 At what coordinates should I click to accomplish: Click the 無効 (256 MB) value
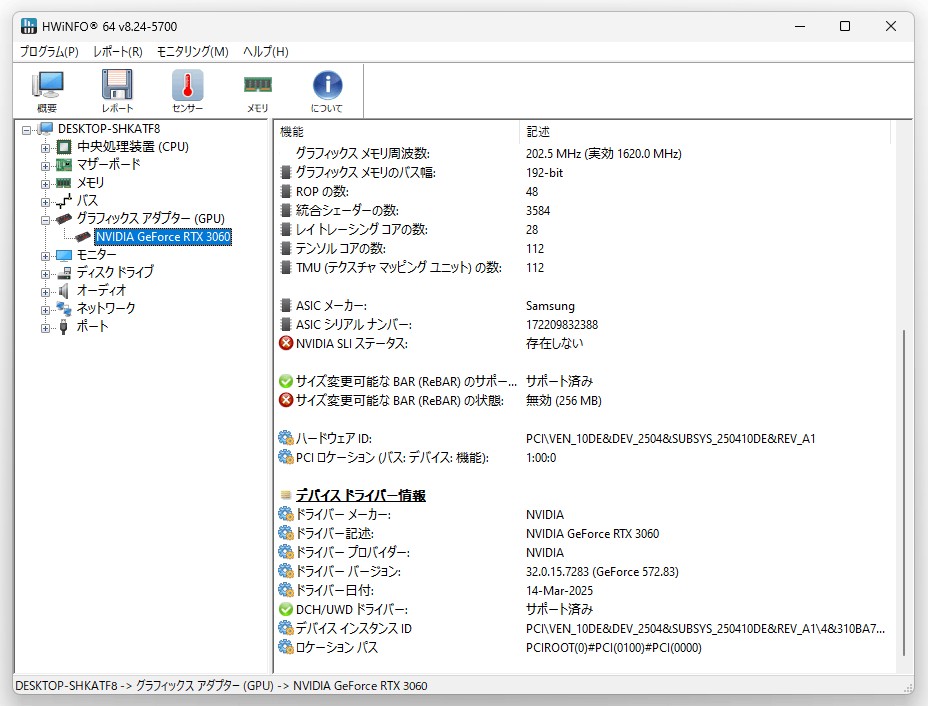(x=563, y=401)
